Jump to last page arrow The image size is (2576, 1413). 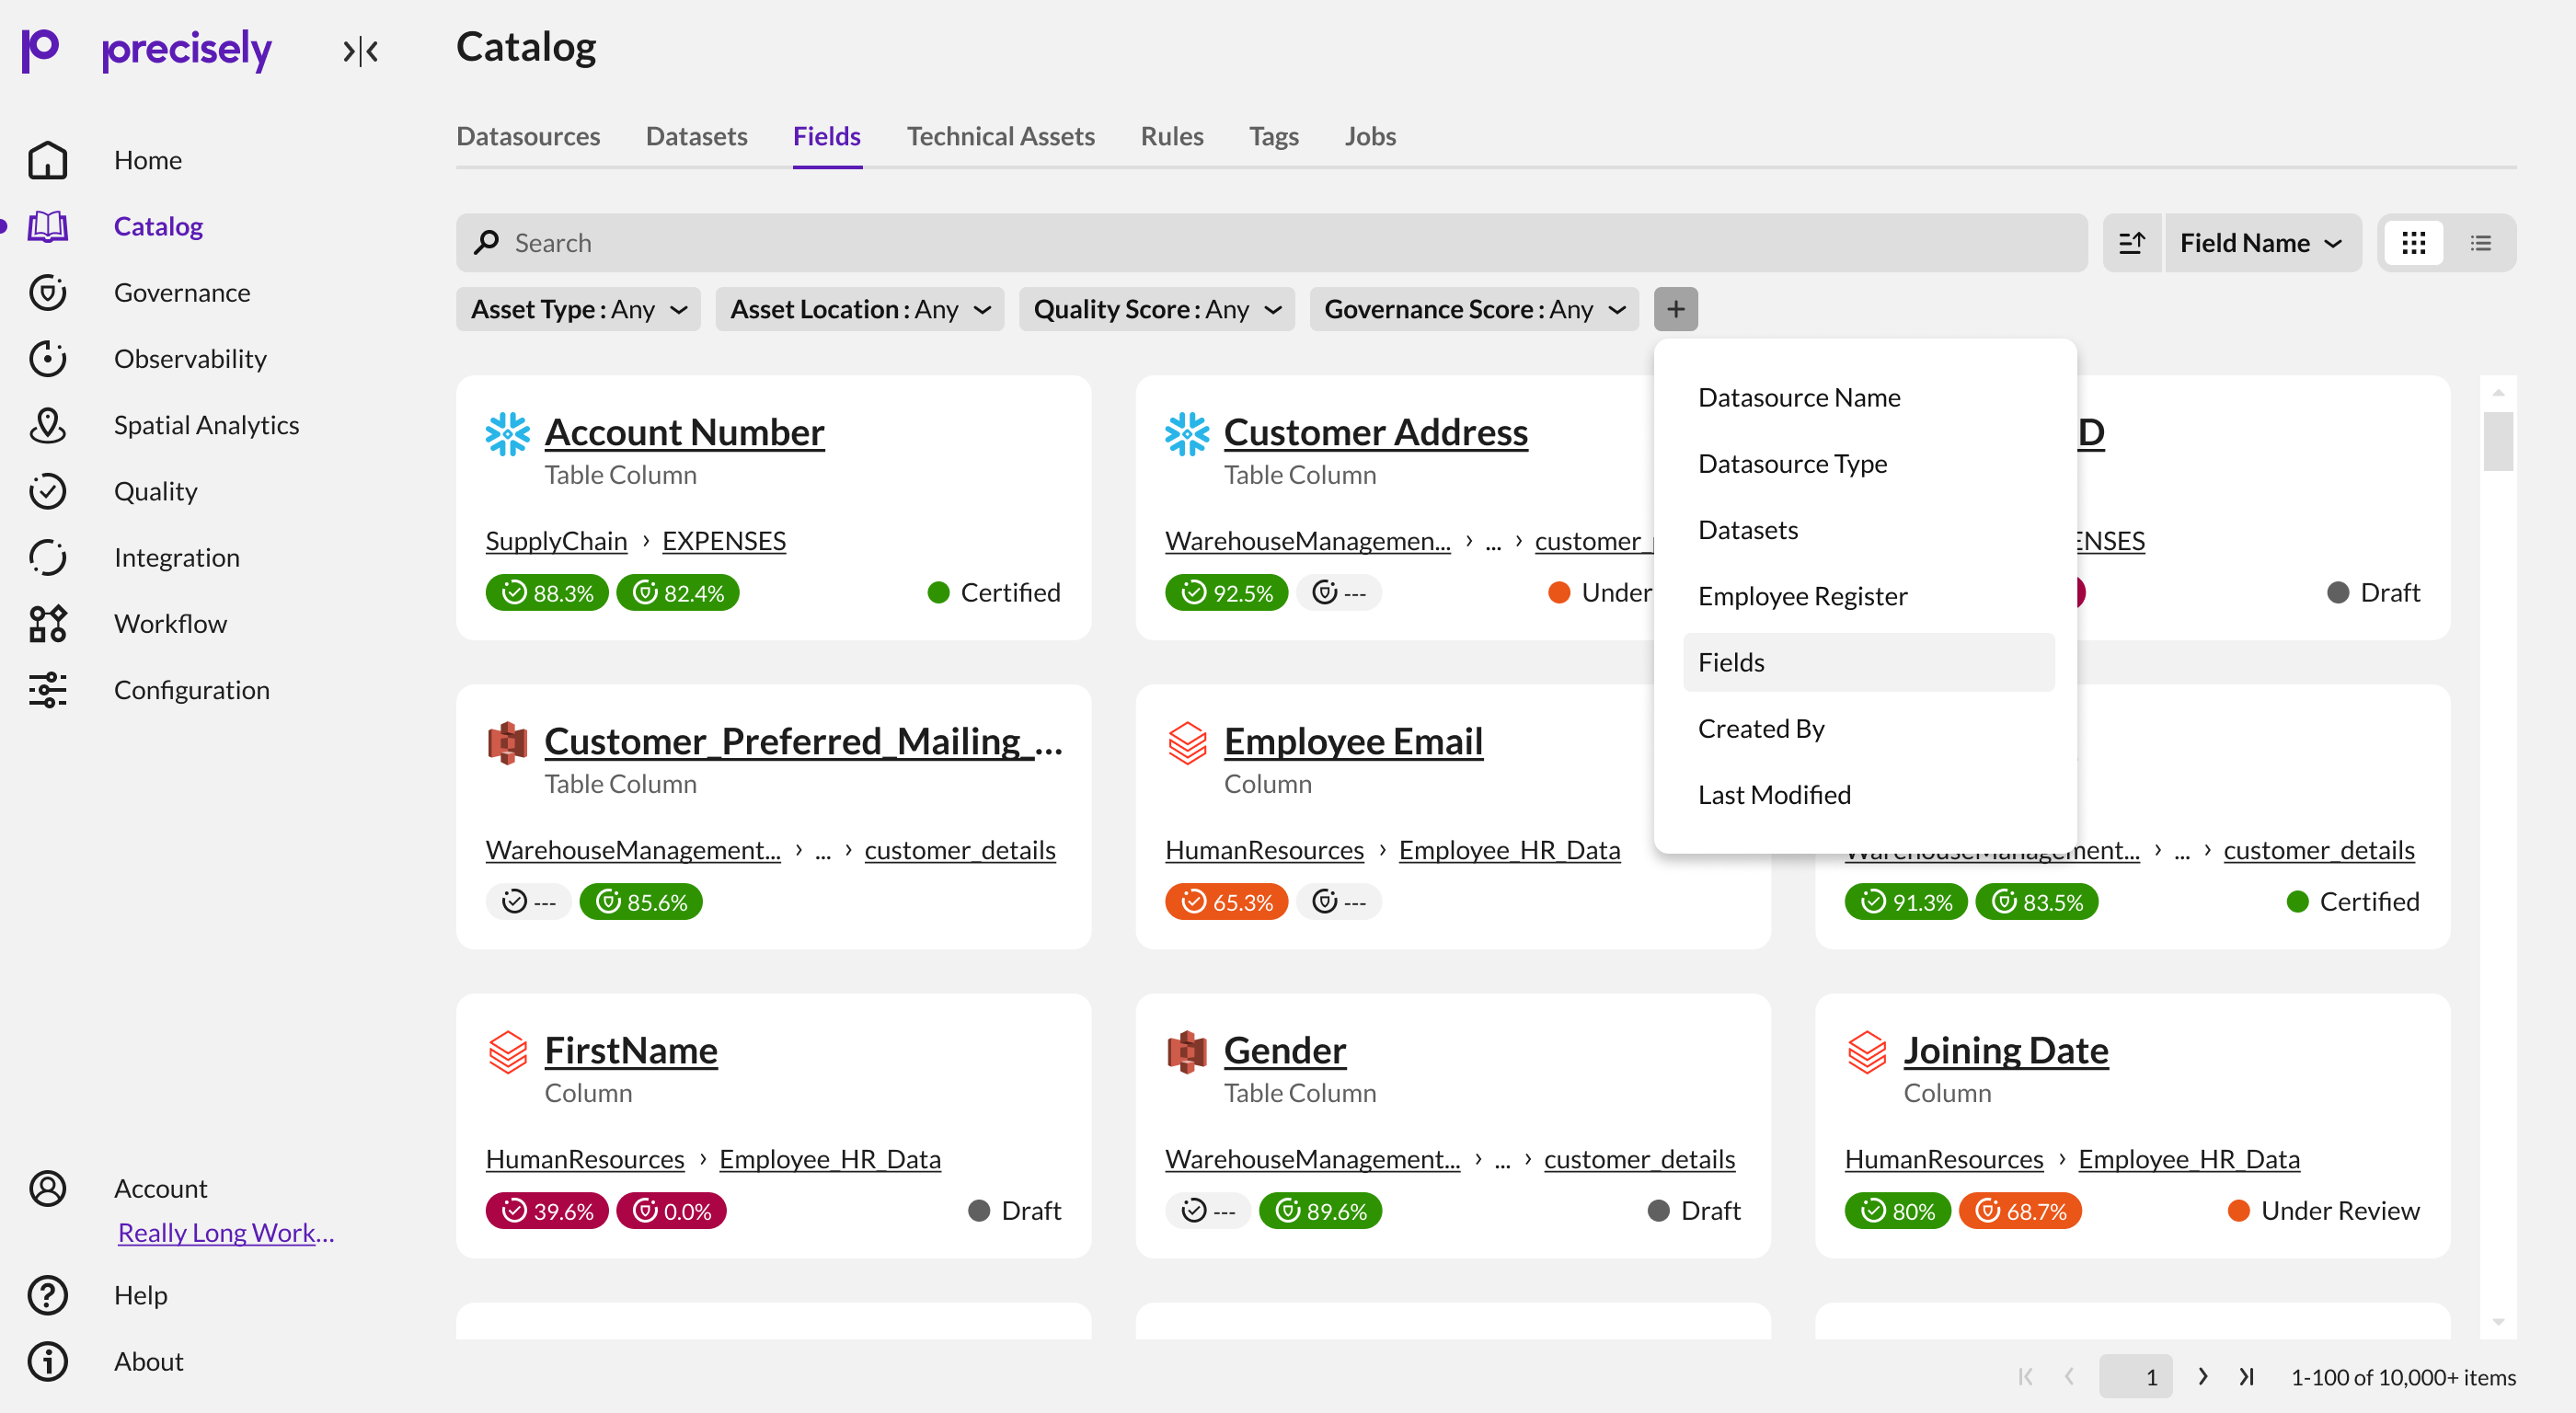[x=2246, y=1376]
